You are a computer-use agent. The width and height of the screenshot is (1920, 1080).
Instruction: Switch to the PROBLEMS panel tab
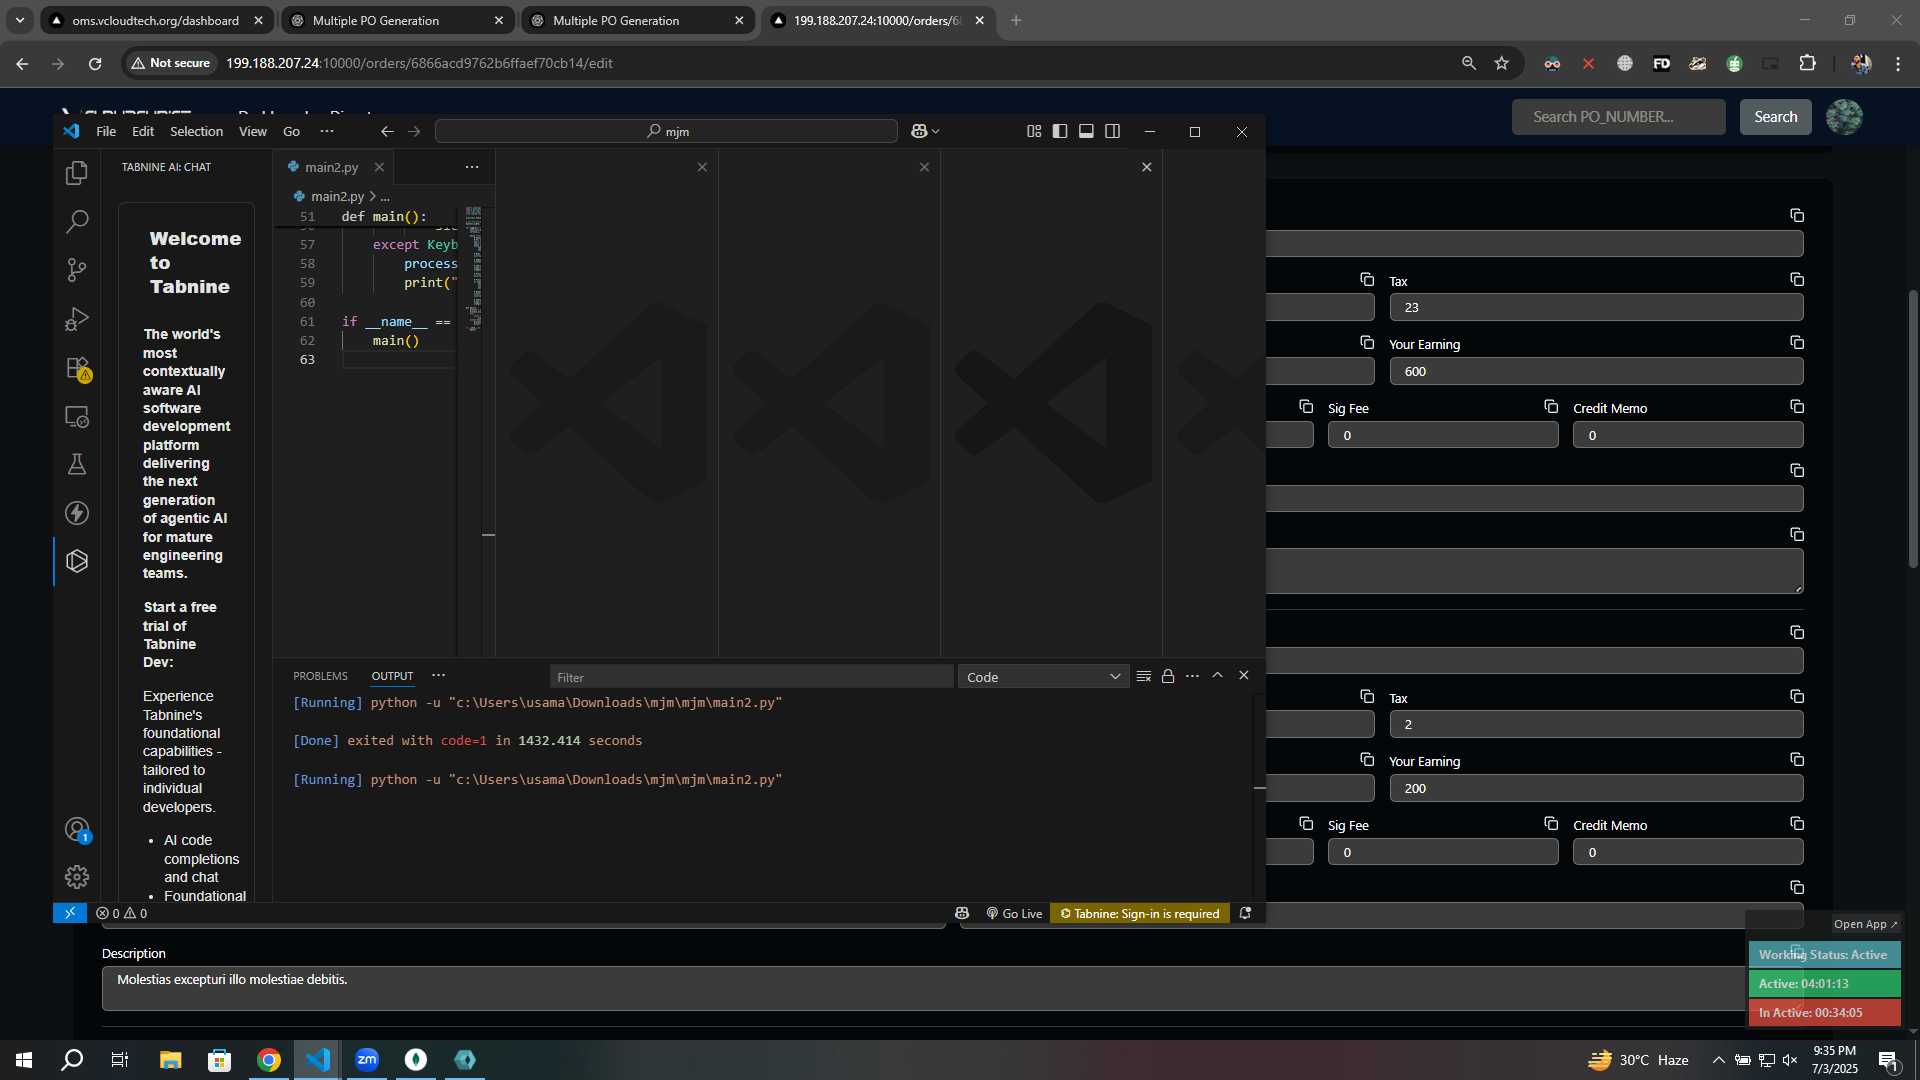[320, 676]
